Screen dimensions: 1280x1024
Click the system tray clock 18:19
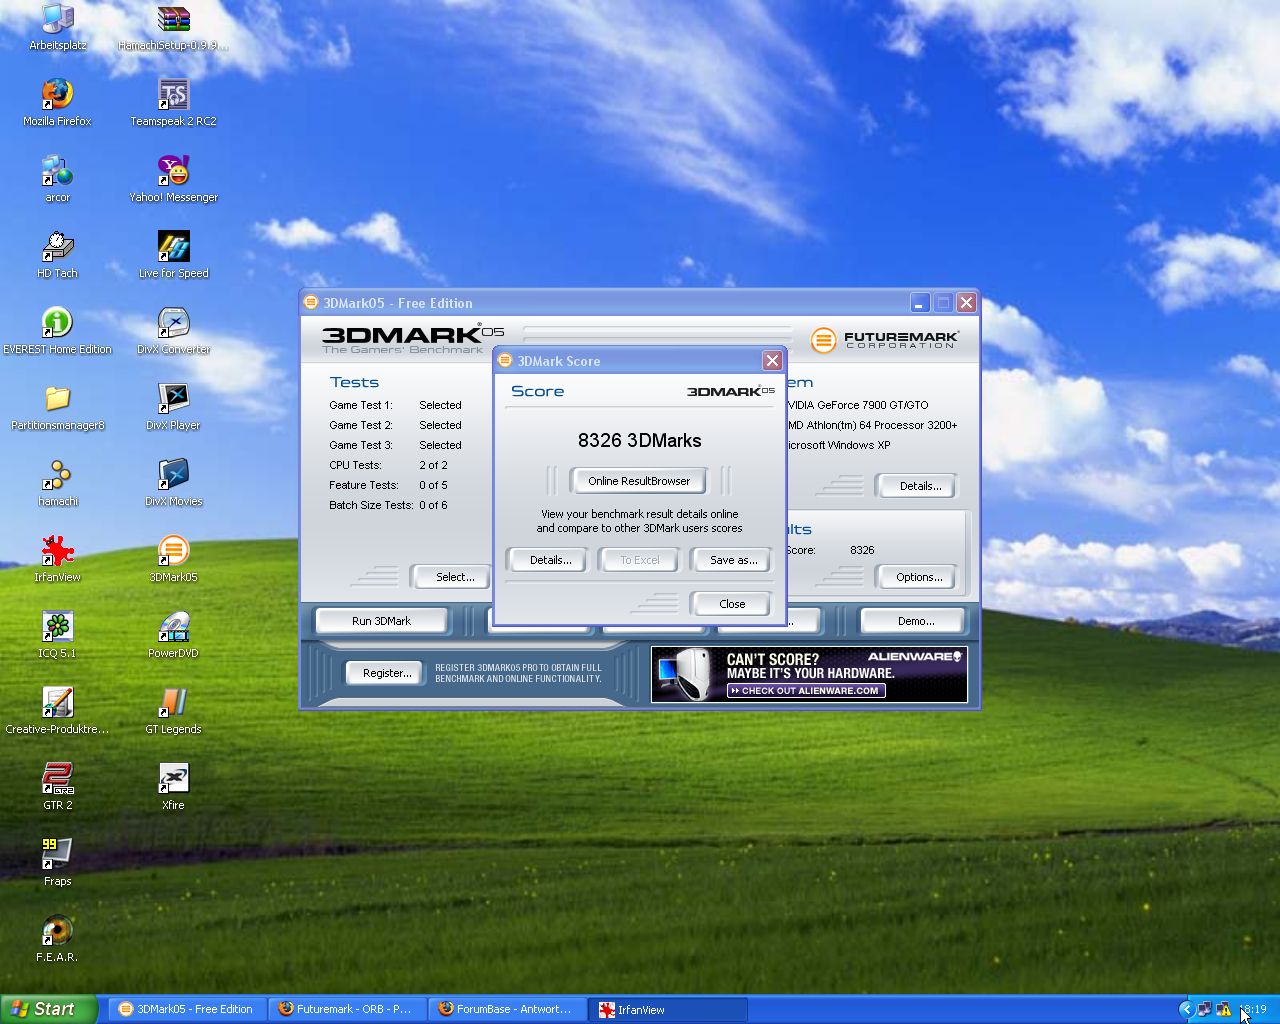pos(1253,1009)
